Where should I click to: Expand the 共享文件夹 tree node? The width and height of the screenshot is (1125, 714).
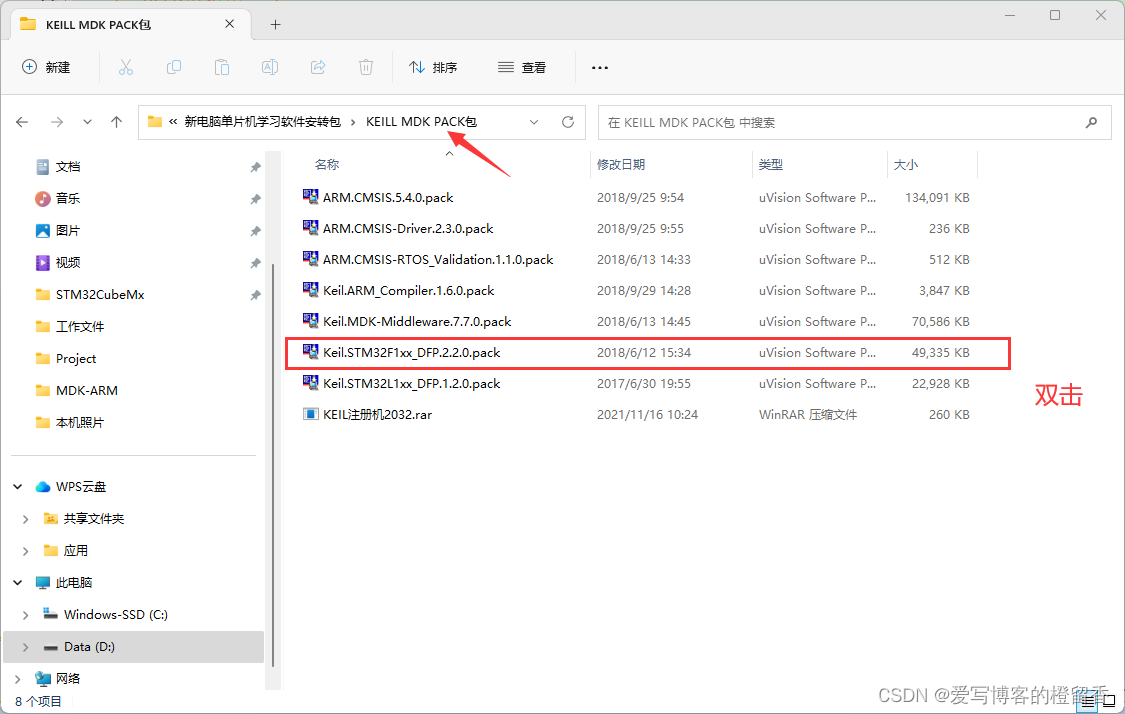point(26,519)
